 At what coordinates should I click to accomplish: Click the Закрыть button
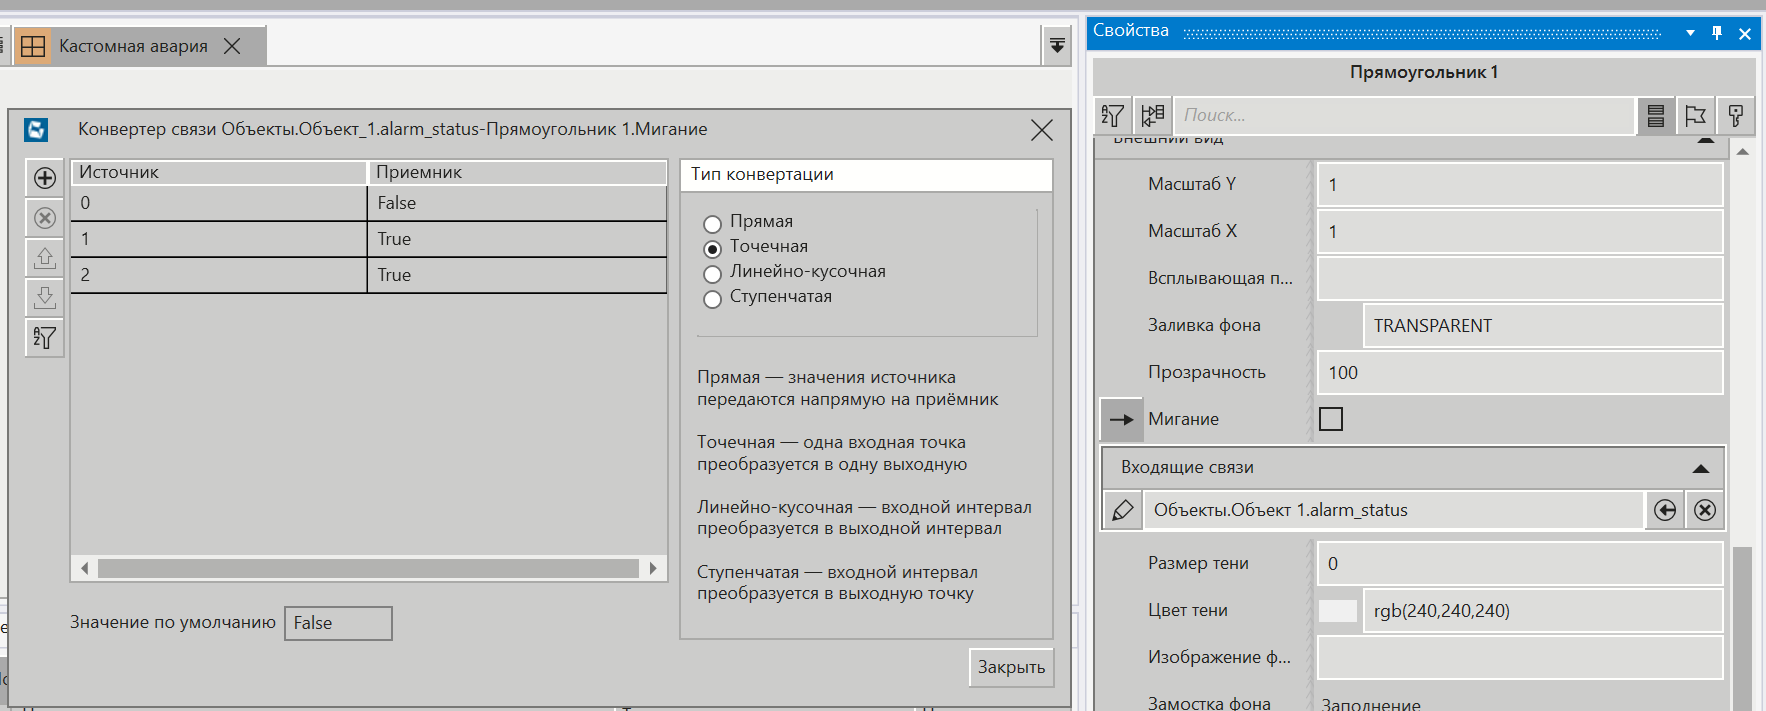(x=1011, y=667)
